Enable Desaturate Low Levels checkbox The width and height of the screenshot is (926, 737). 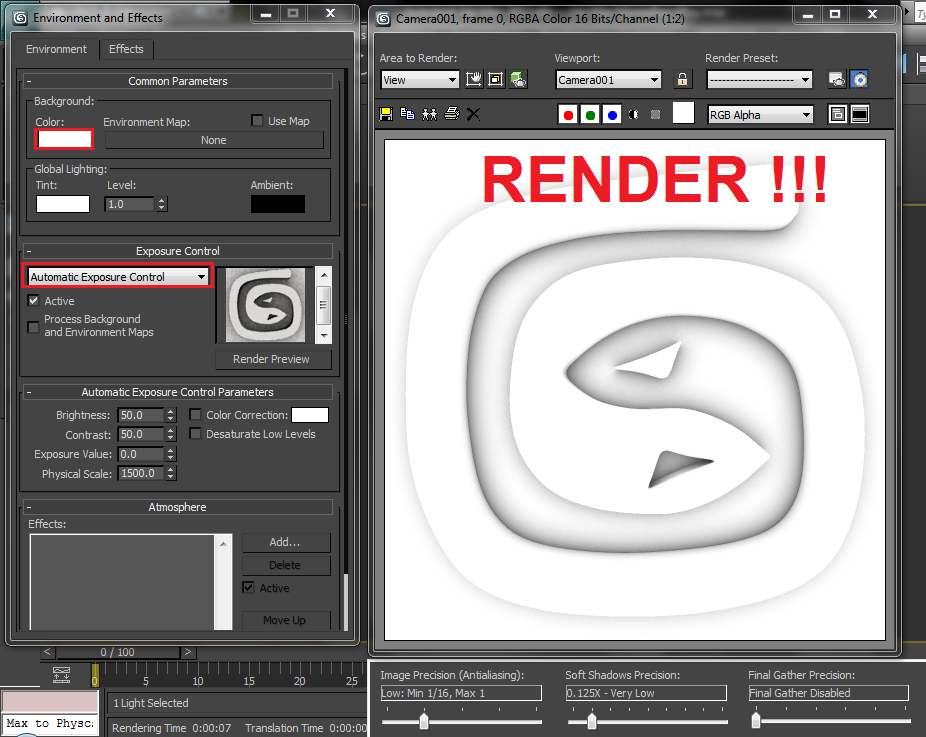click(x=195, y=433)
